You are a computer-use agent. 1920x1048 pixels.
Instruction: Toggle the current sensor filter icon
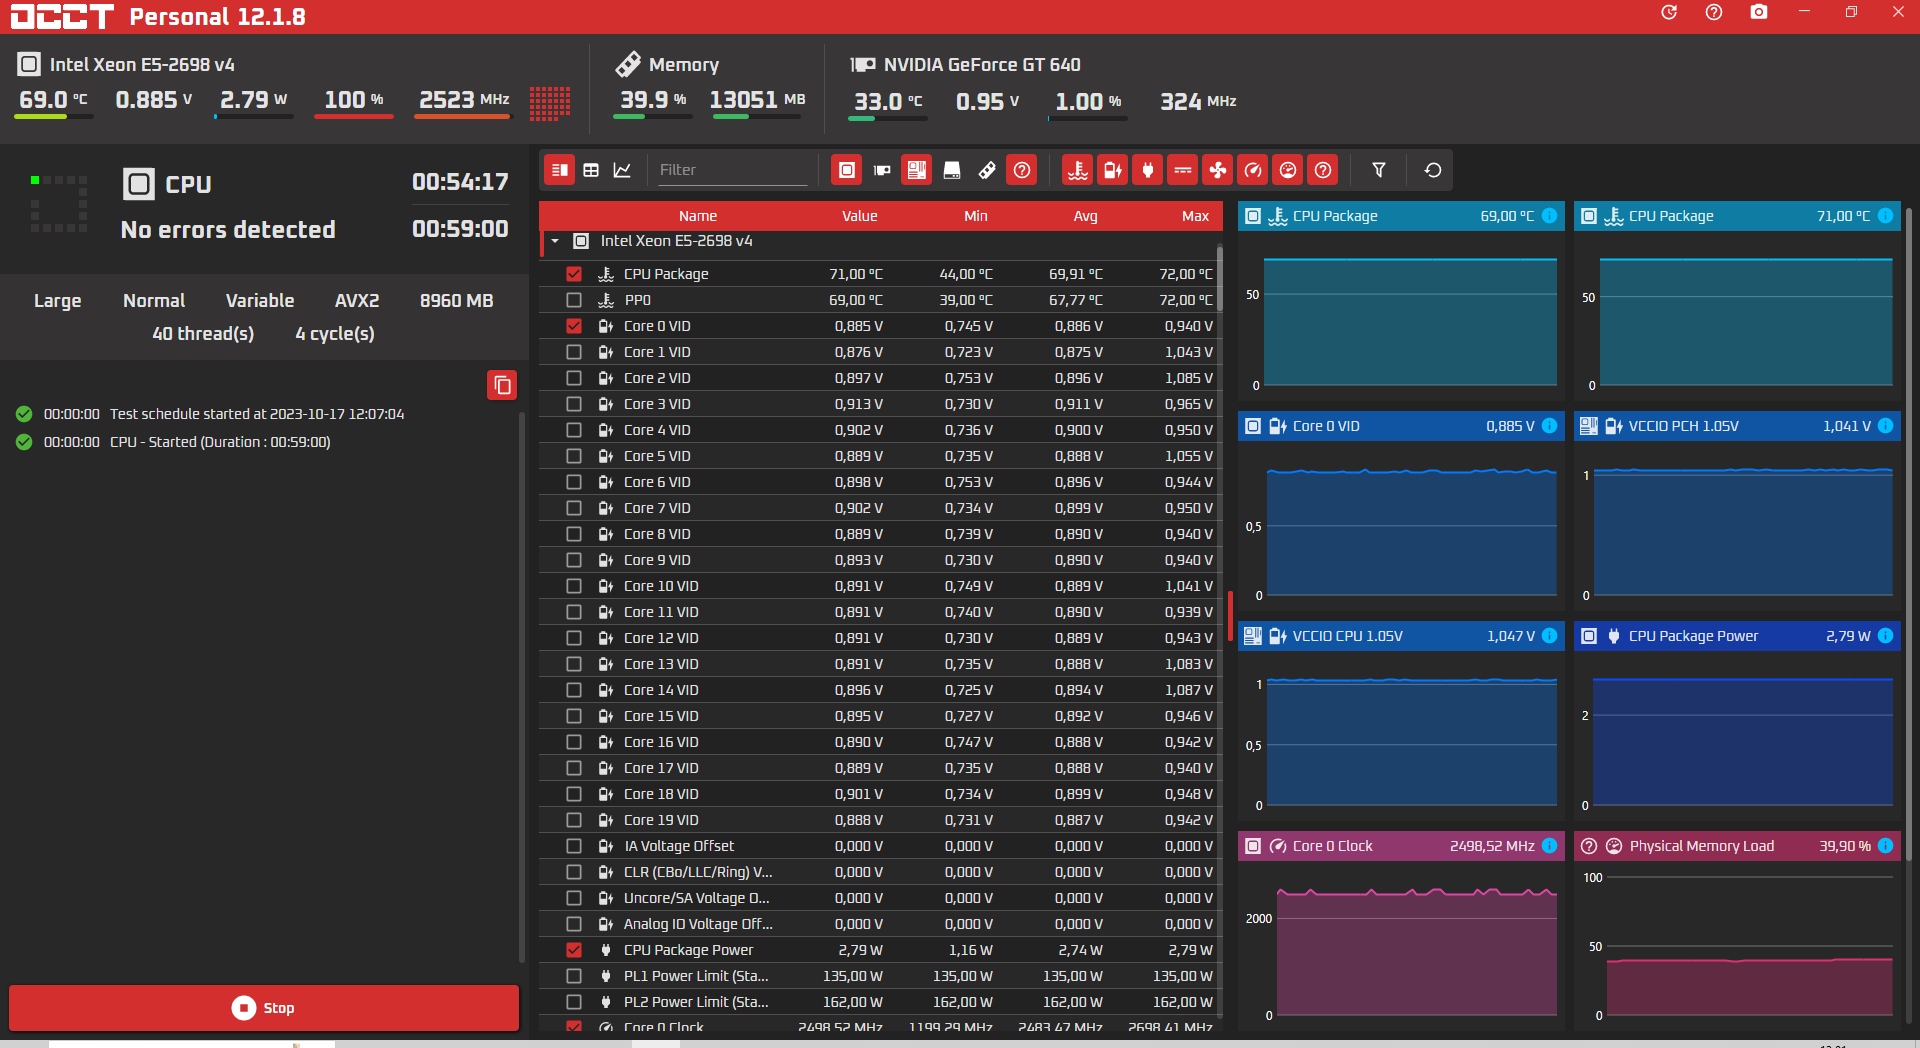pyautogui.click(x=1183, y=170)
